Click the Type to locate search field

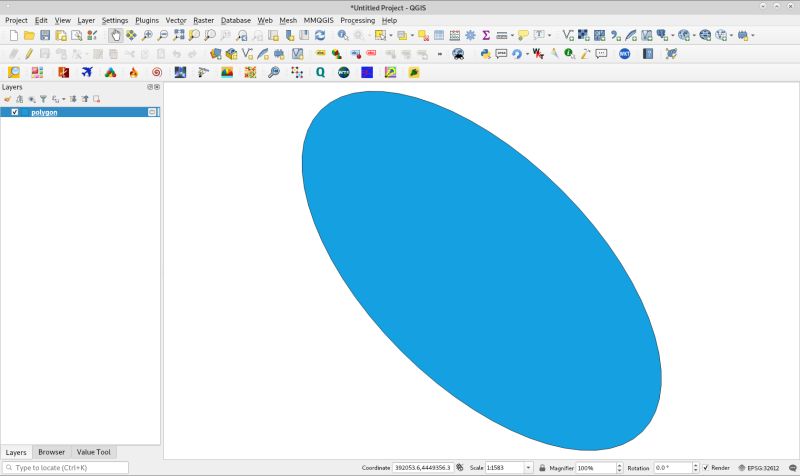65,468
